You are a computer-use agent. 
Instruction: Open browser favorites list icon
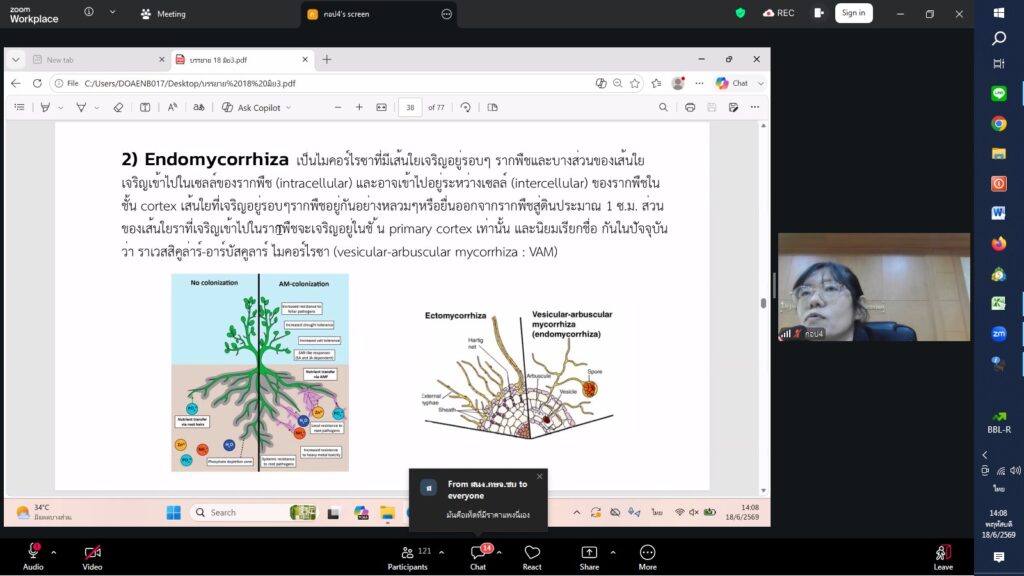click(x=656, y=84)
